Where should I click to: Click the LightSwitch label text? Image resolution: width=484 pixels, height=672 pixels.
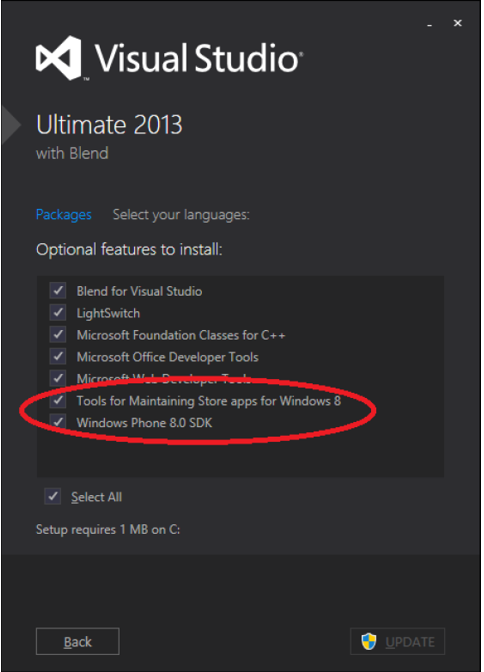(x=108, y=313)
